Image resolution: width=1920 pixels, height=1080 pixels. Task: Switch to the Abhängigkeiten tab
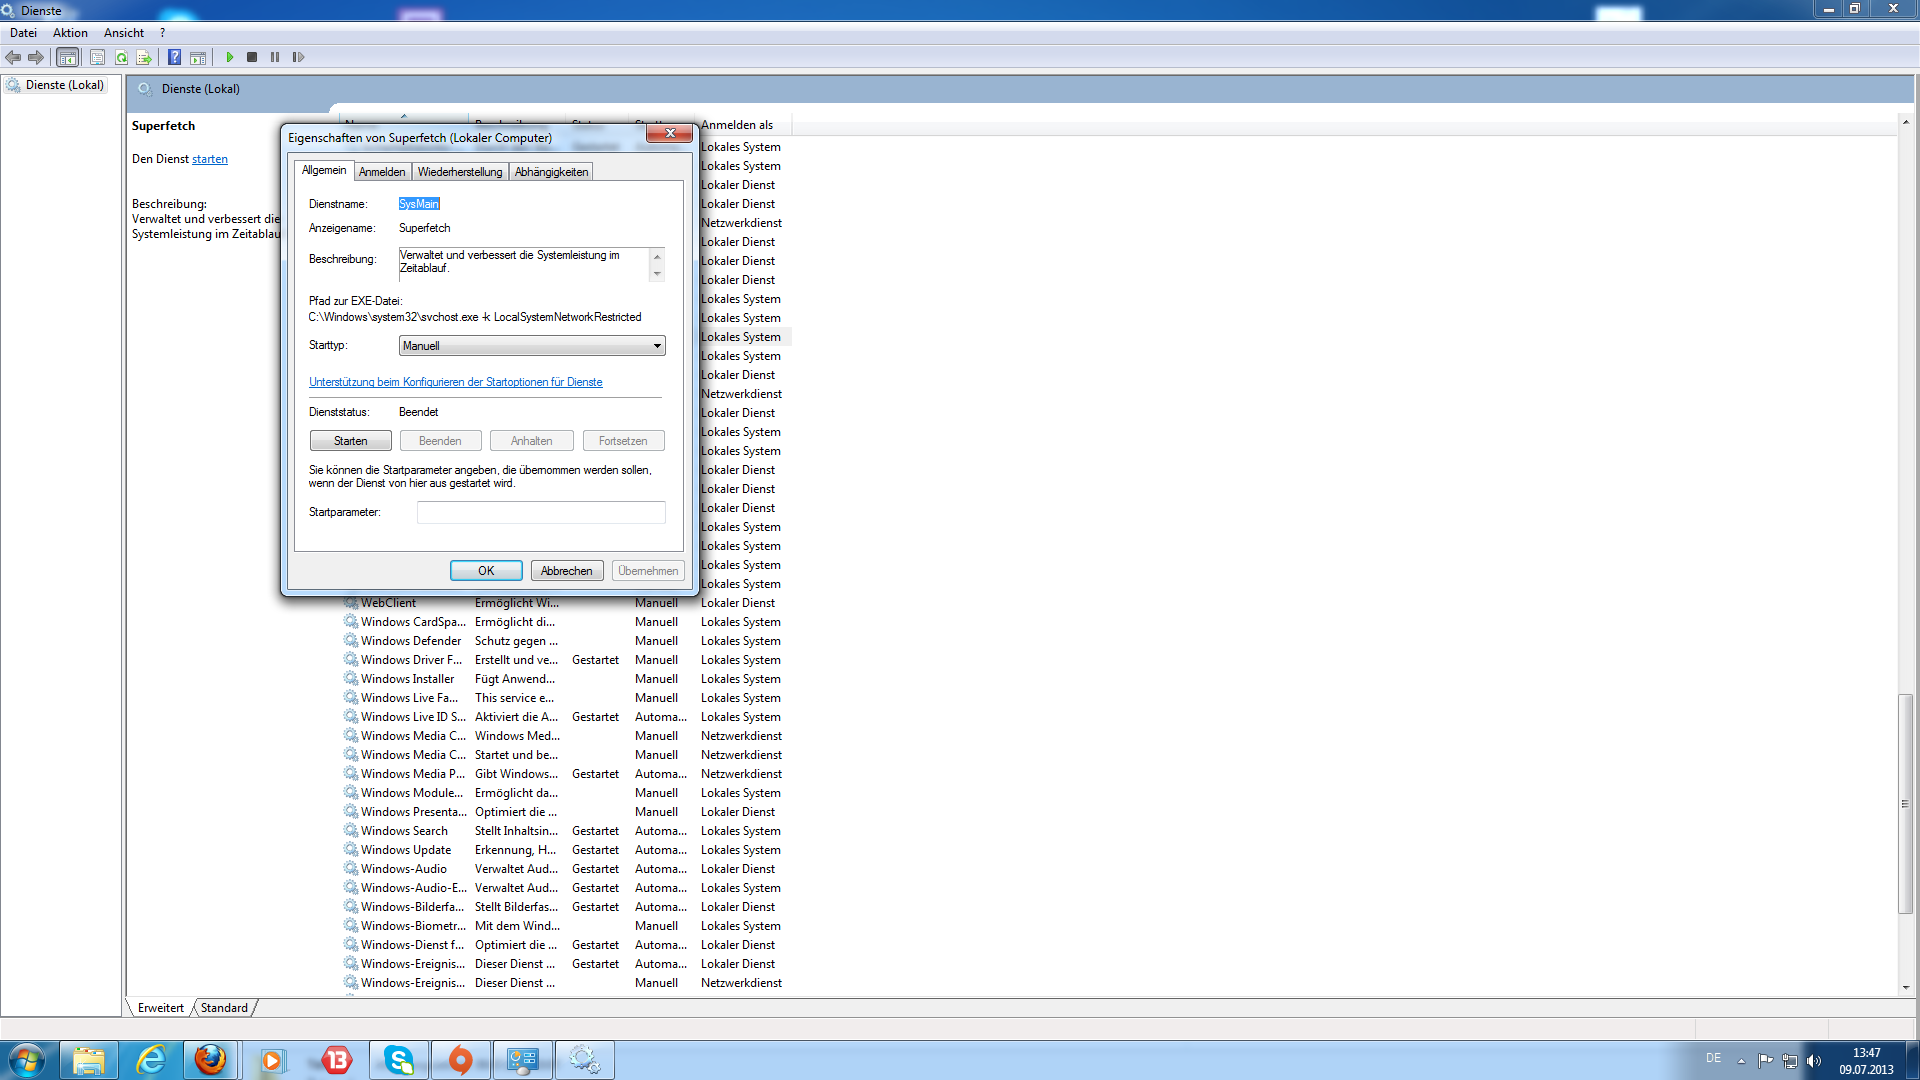click(551, 172)
